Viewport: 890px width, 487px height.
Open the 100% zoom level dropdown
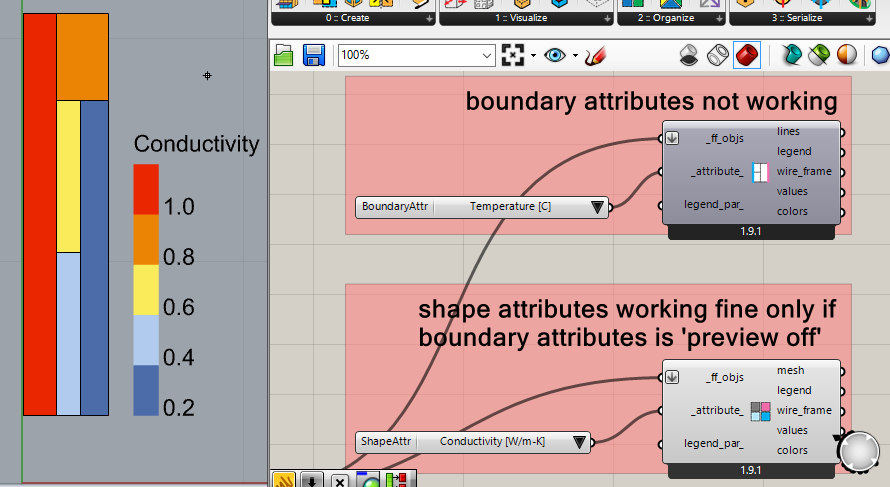click(487, 55)
